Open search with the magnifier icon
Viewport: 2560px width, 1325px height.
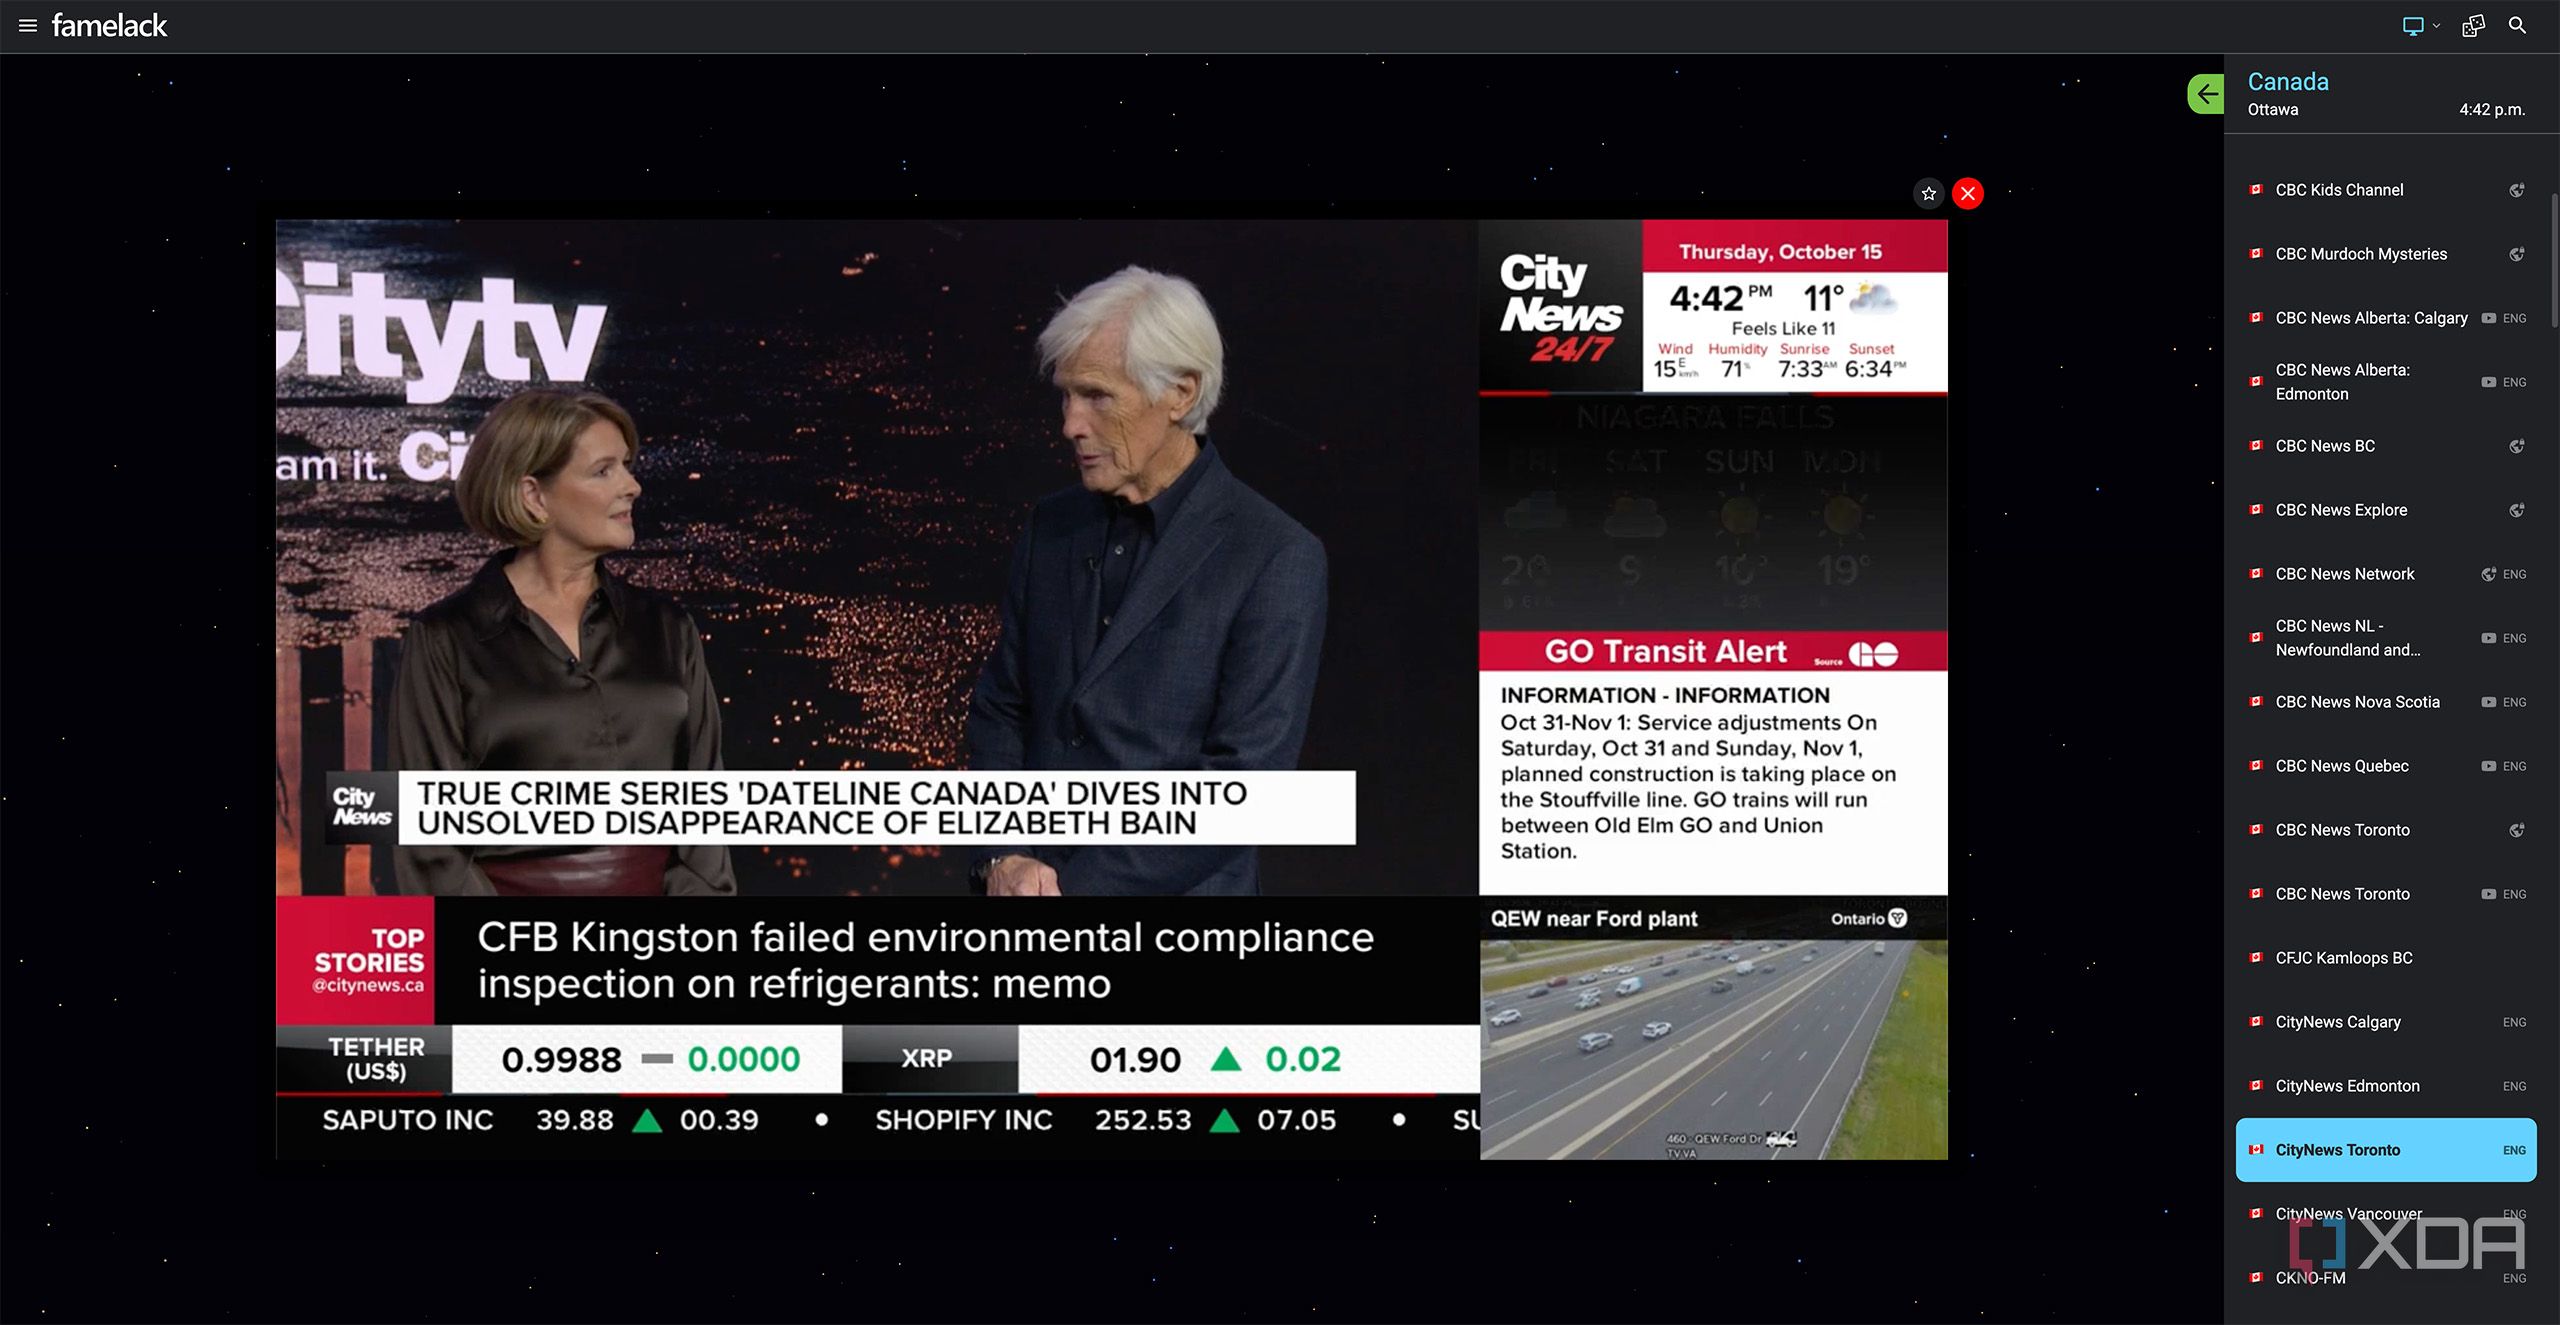click(x=2517, y=26)
